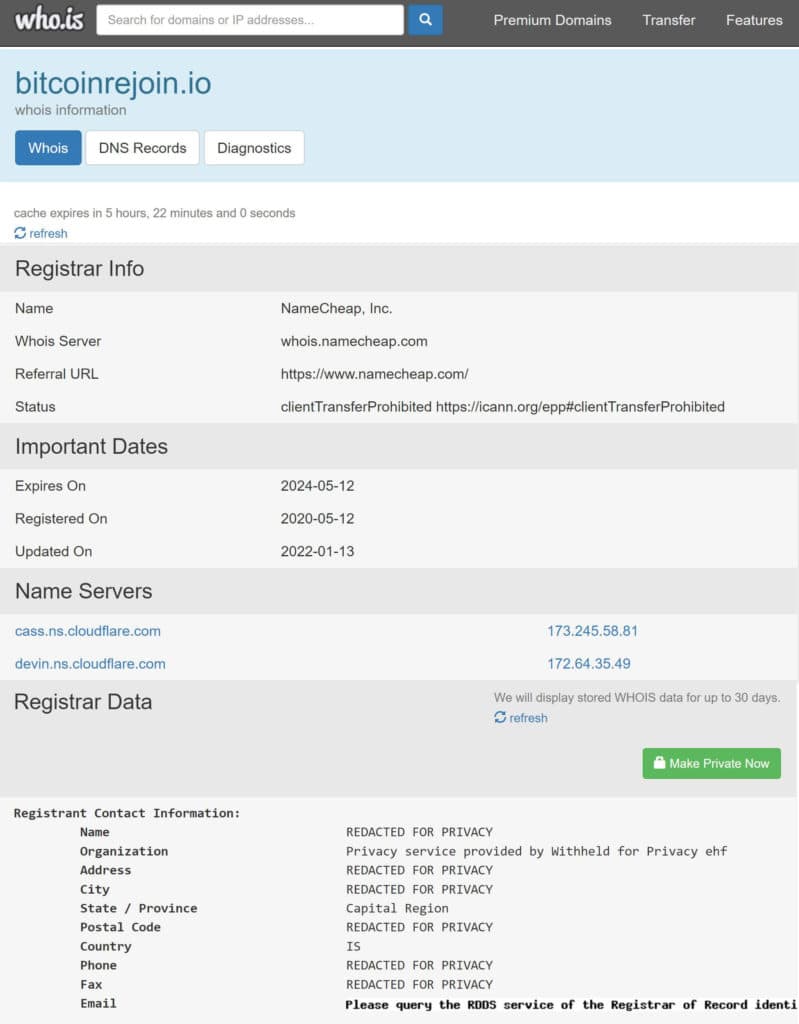
Task: Select 'Registrant Contact Information:' heading
Action: coord(127,813)
